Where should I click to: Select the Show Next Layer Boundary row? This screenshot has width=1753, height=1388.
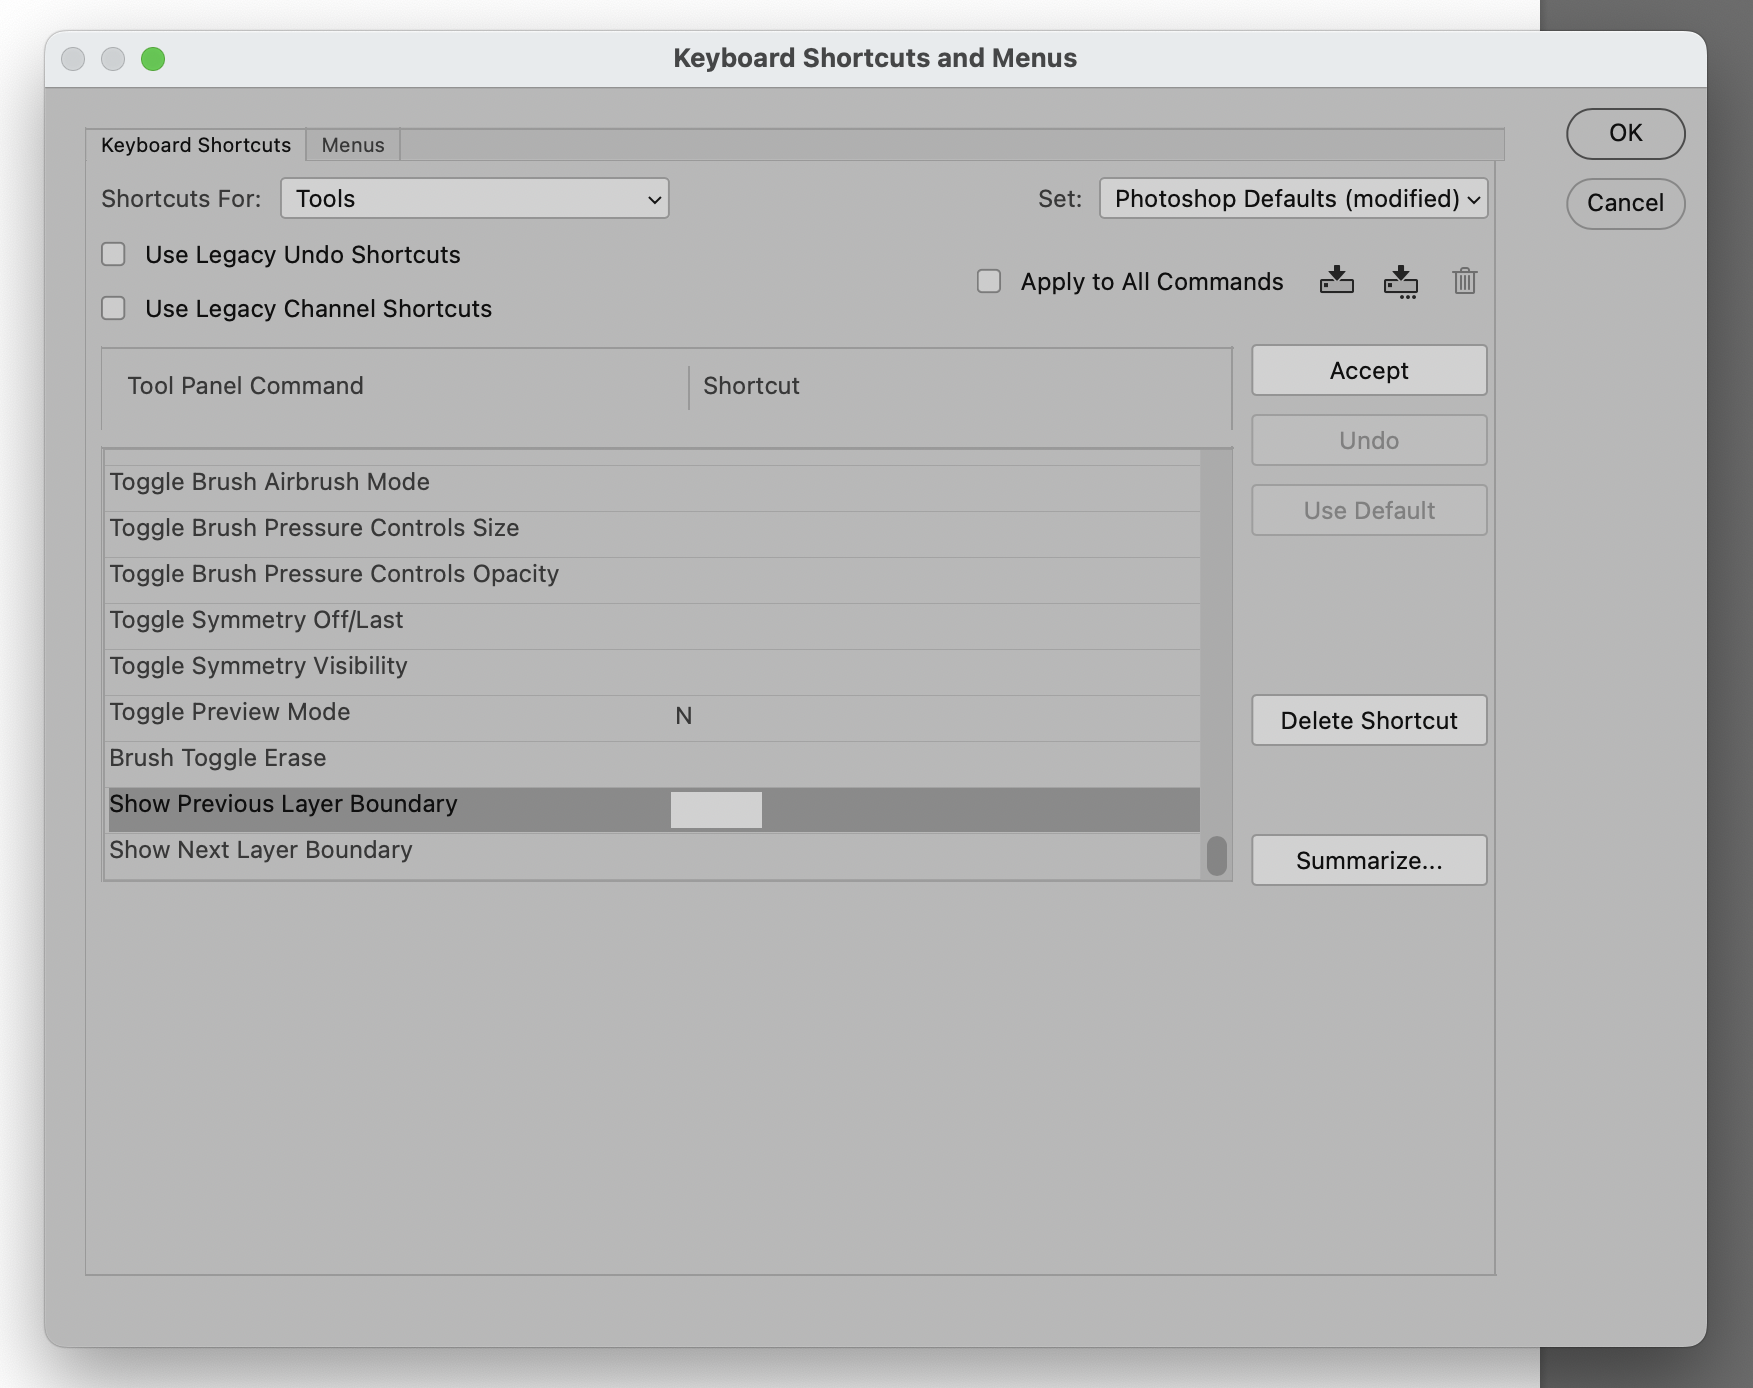pyautogui.click(x=400, y=850)
